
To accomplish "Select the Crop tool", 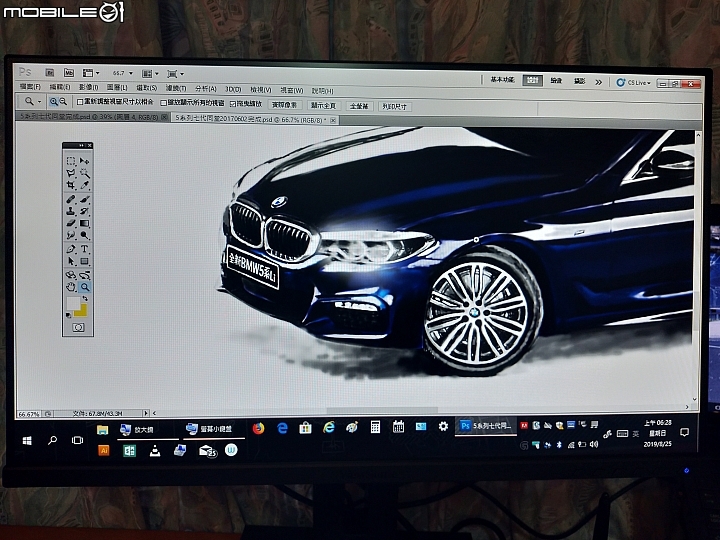I will click(71, 185).
